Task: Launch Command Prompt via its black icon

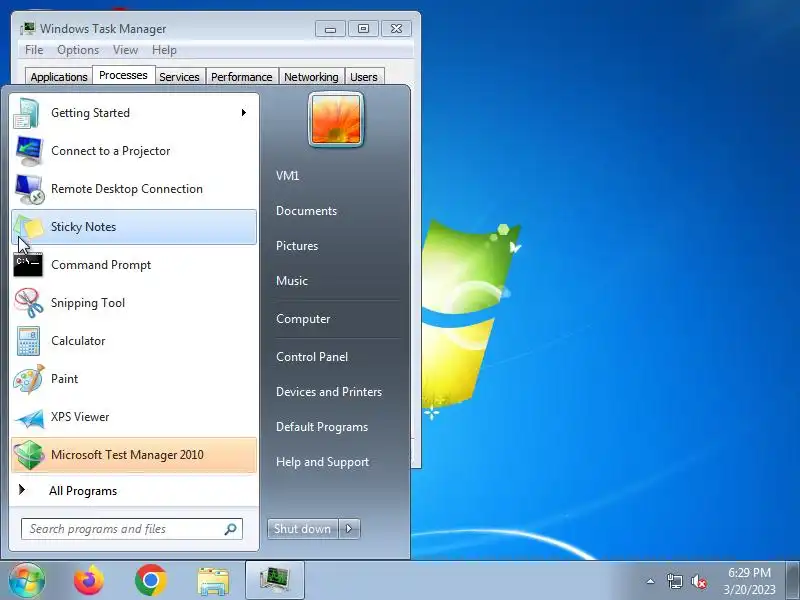Action: [x=28, y=265]
